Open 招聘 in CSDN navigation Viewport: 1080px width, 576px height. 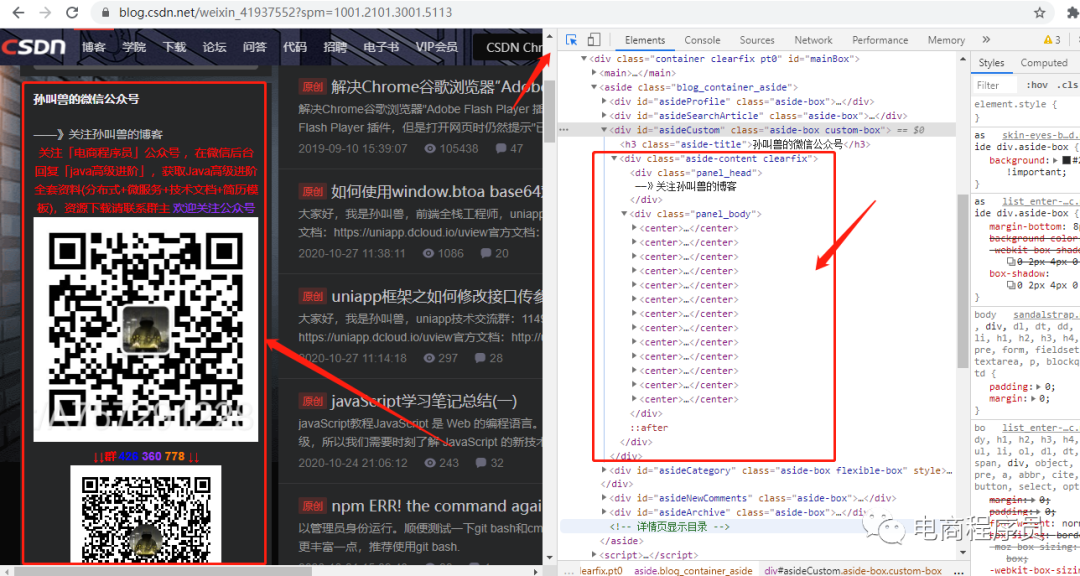point(335,47)
